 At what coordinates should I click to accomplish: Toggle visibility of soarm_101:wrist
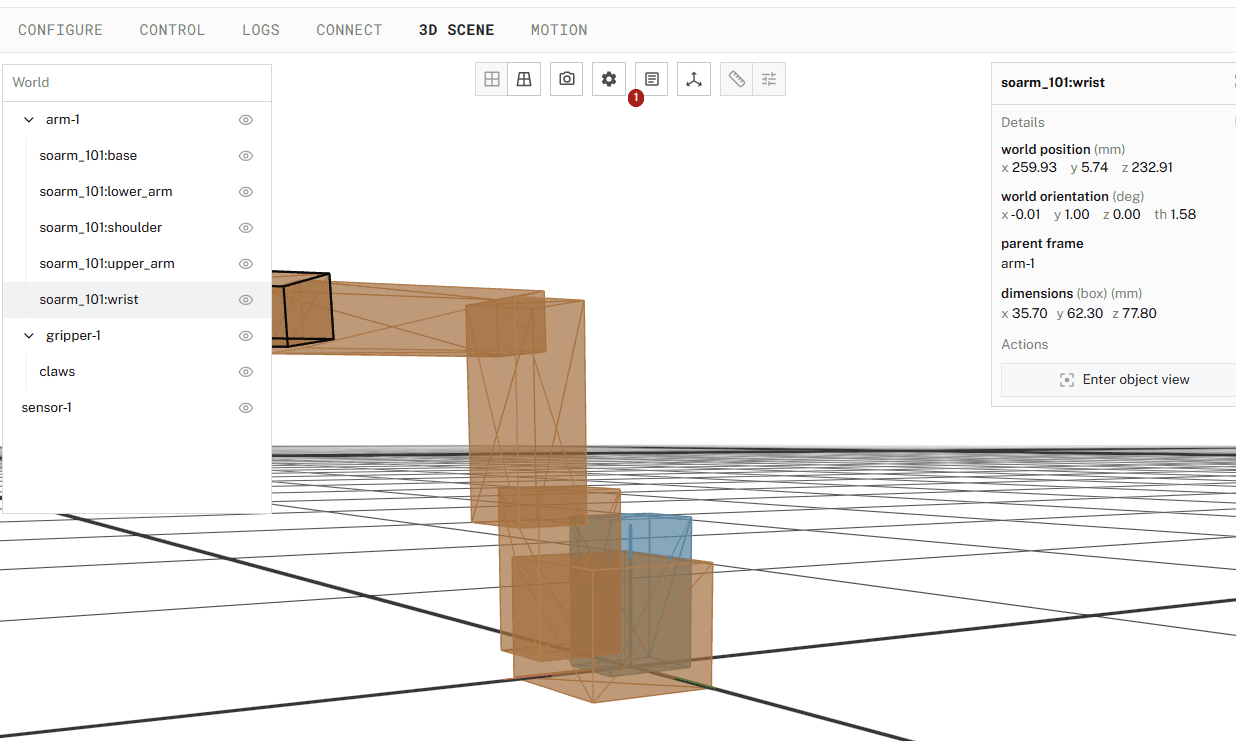click(246, 300)
